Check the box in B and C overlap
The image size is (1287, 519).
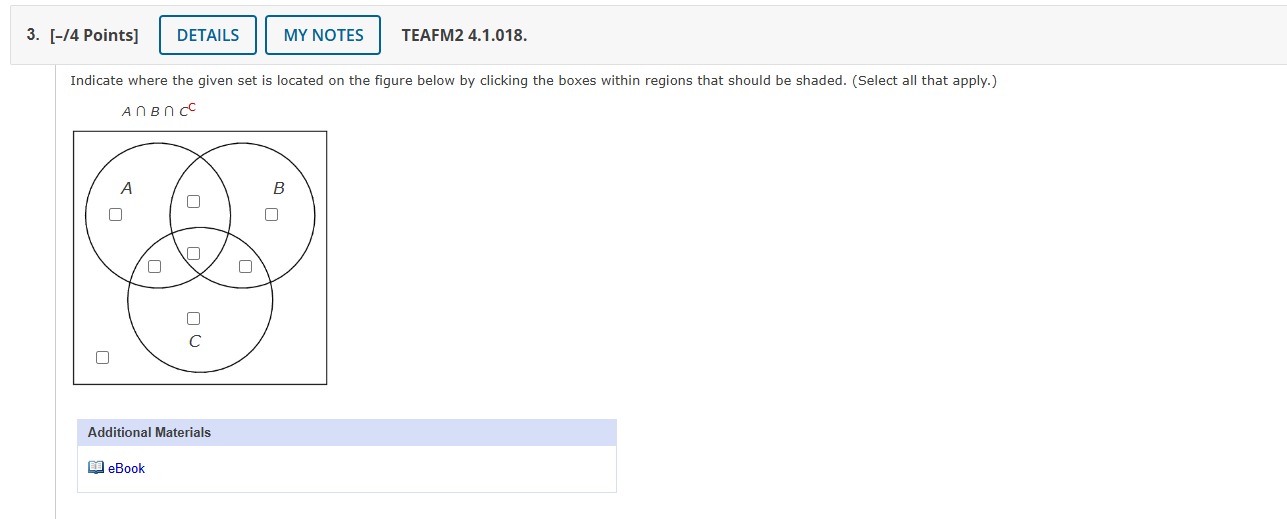(x=245, y=266)
